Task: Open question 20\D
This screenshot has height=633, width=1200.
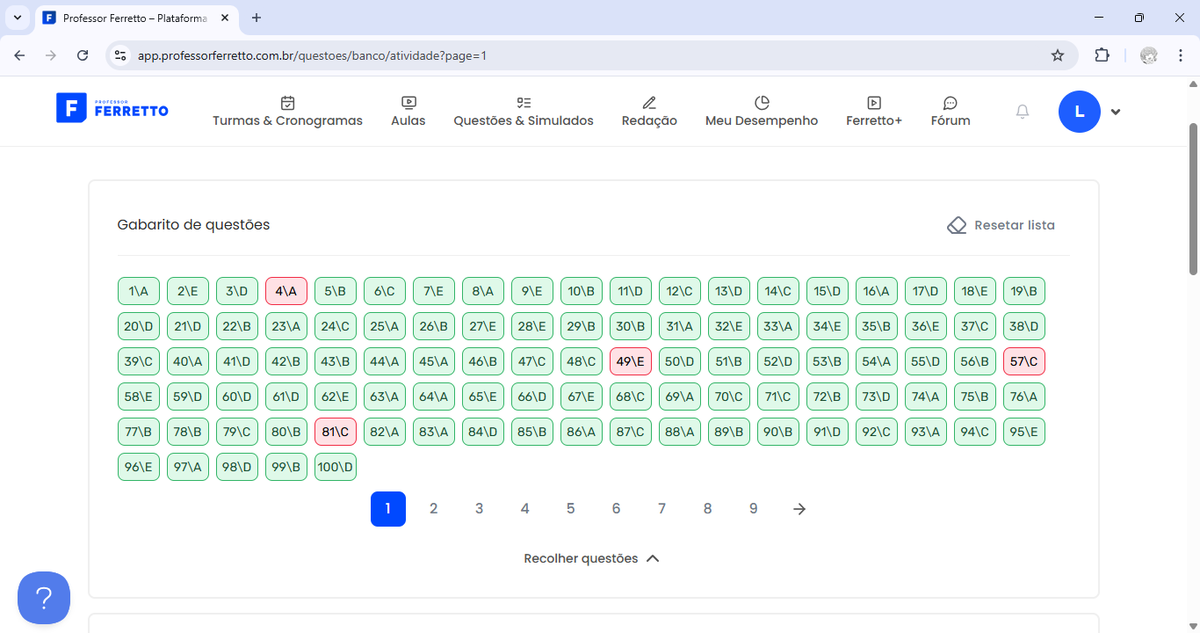Action: click(x=139, y=326)
